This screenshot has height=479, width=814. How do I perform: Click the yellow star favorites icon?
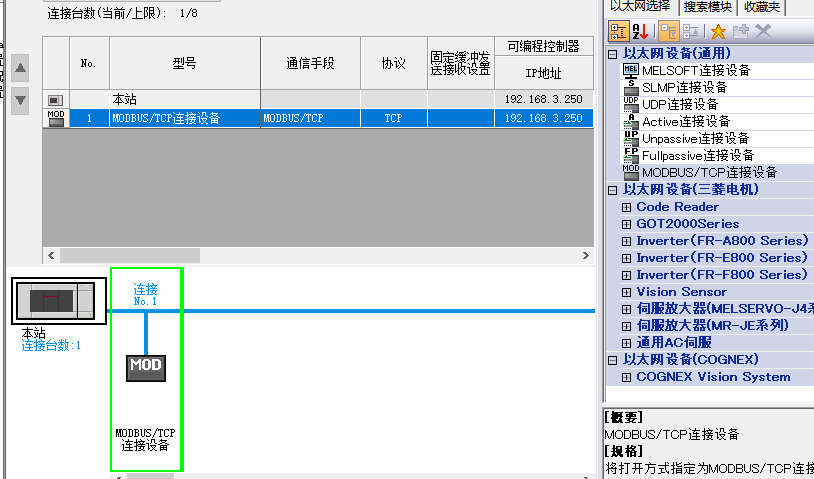tap(718, 31)
